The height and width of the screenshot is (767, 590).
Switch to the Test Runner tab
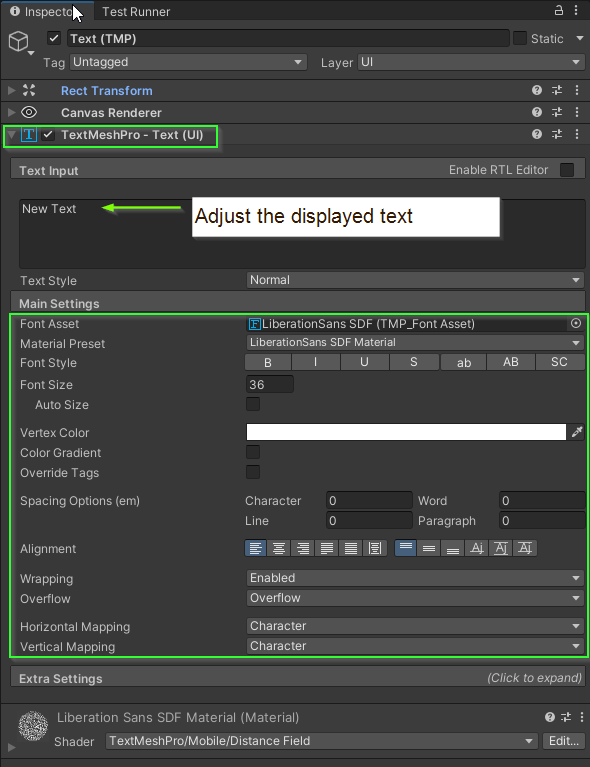[x=136, y=12]
